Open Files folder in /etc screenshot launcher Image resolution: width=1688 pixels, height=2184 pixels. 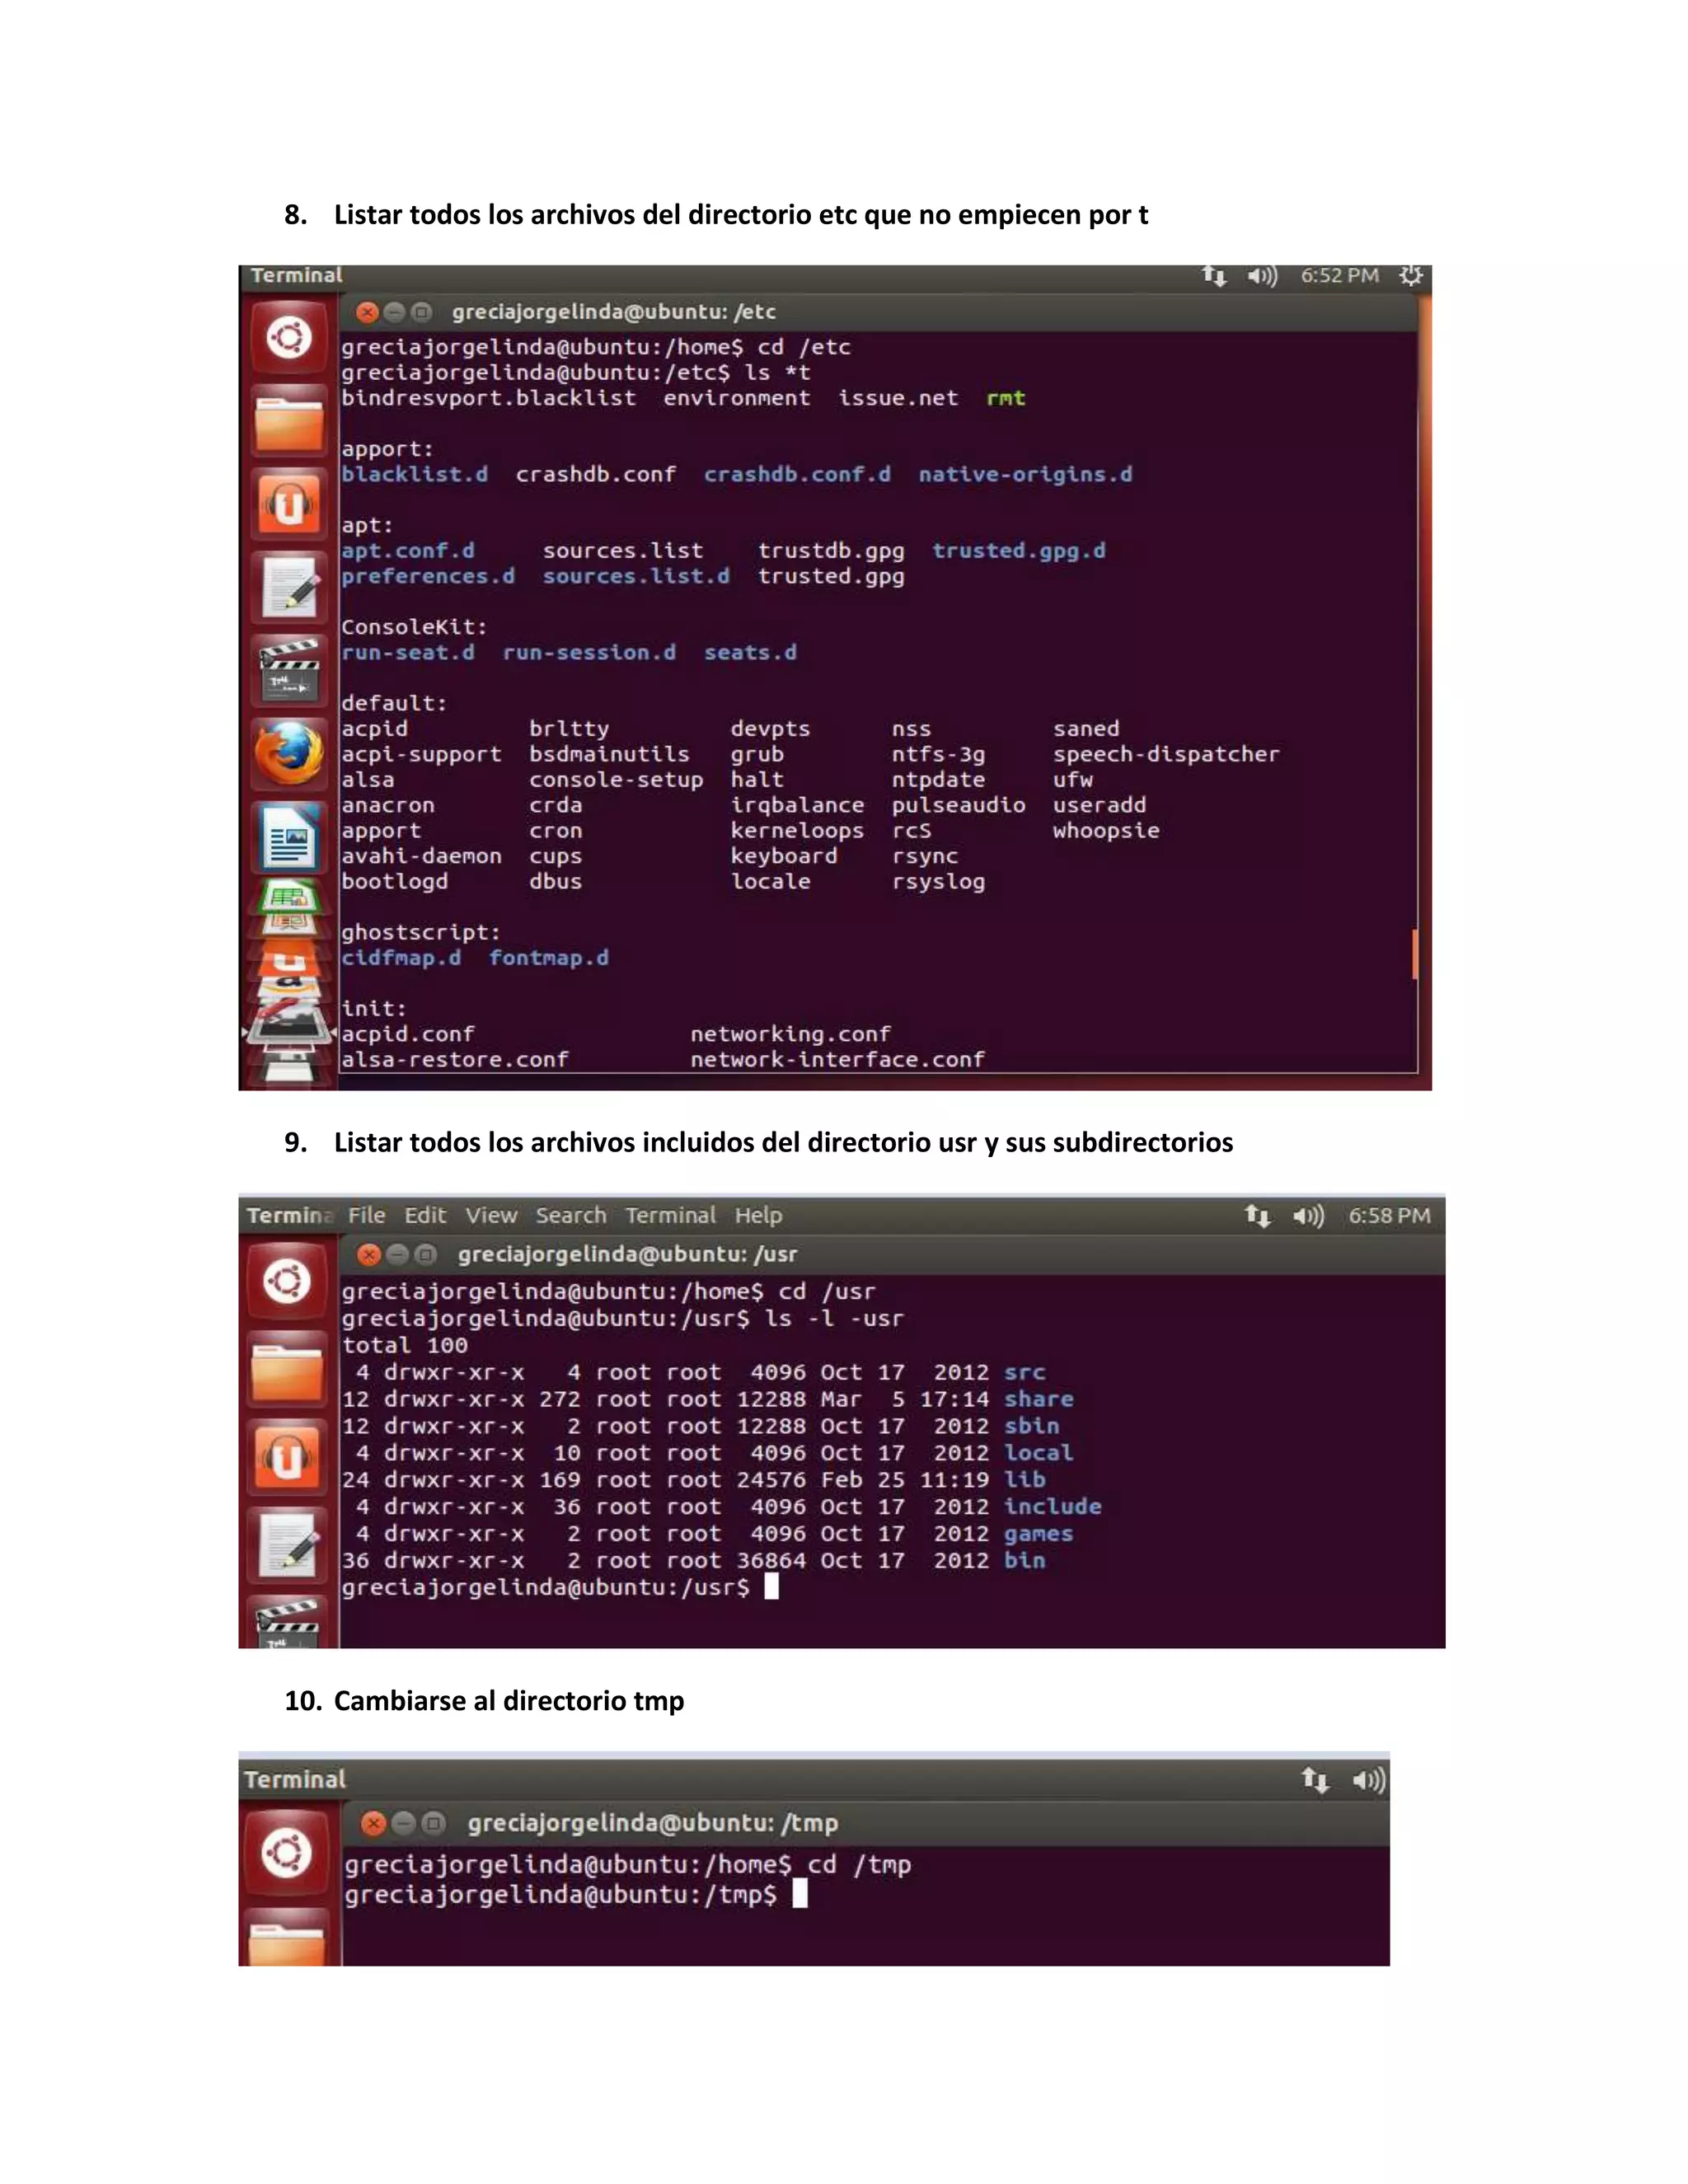(289, 421)
